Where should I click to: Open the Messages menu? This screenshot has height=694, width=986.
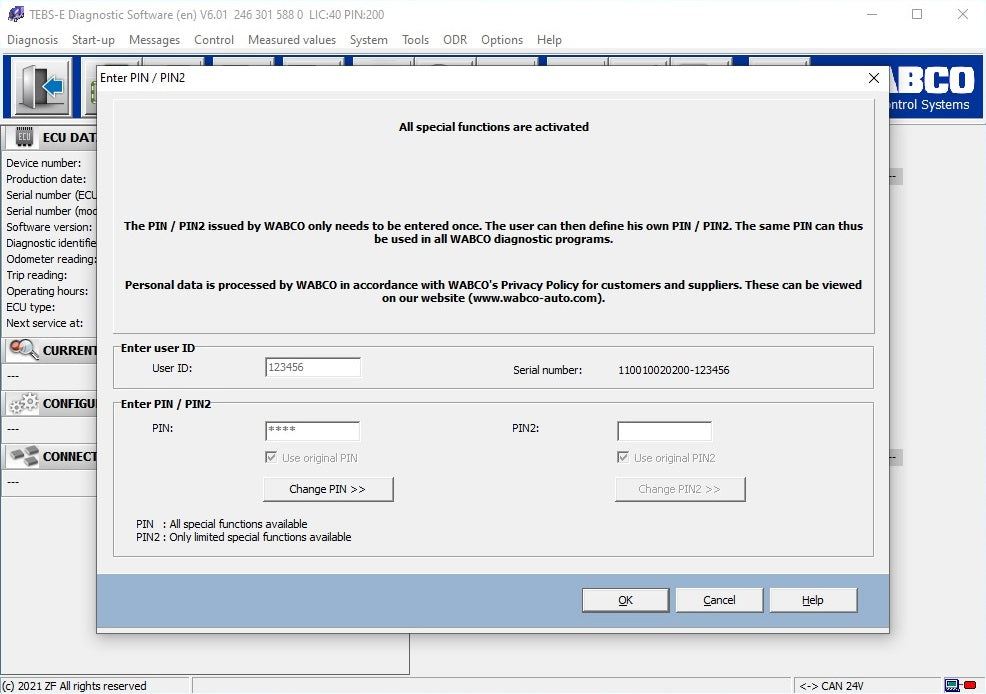tap(154, 40)
